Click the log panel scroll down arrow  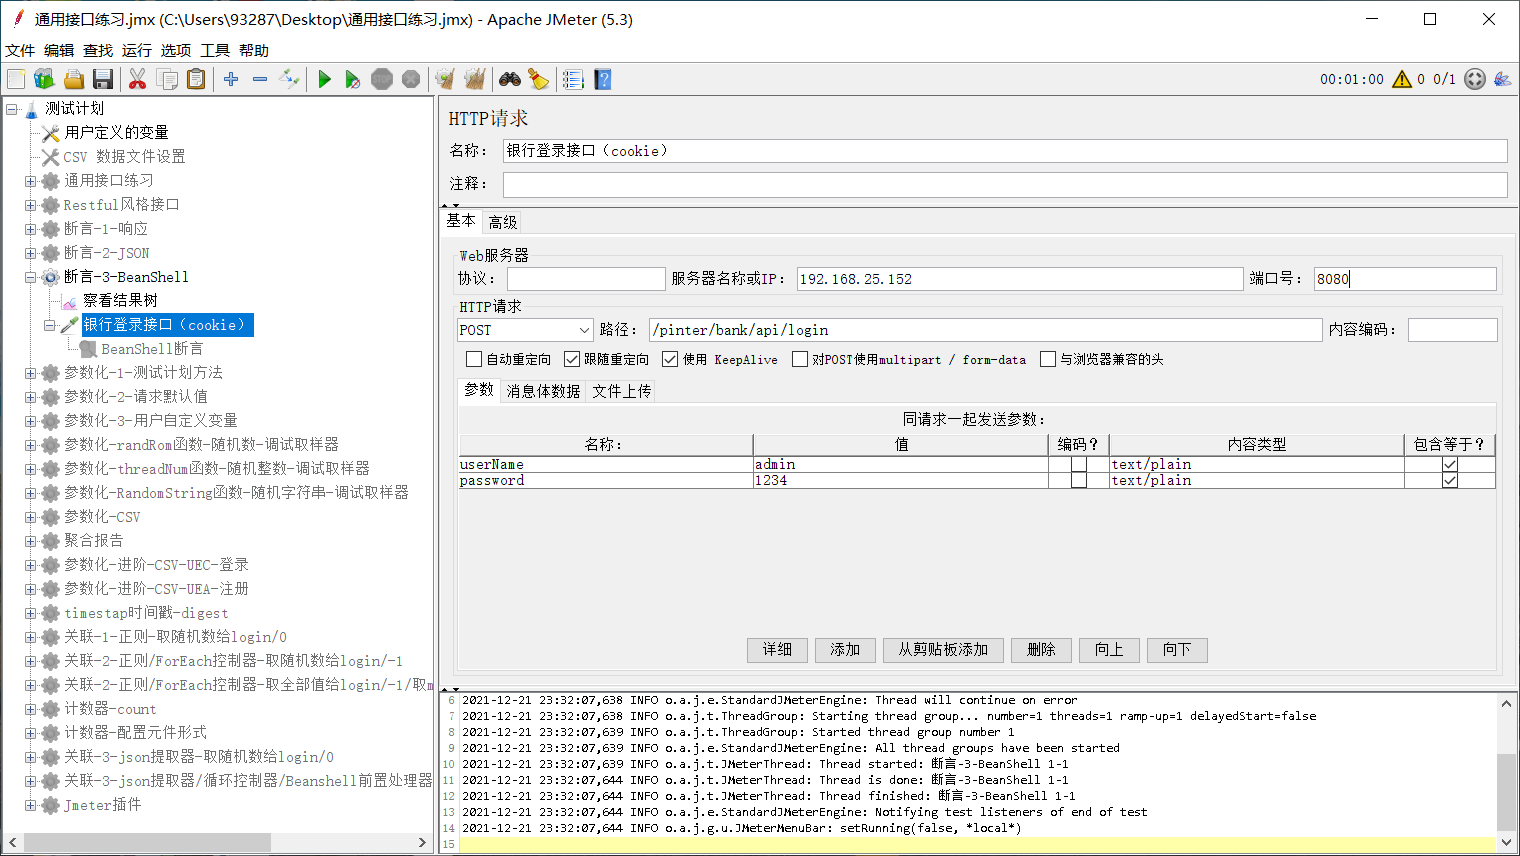(x=1506, y=843)
